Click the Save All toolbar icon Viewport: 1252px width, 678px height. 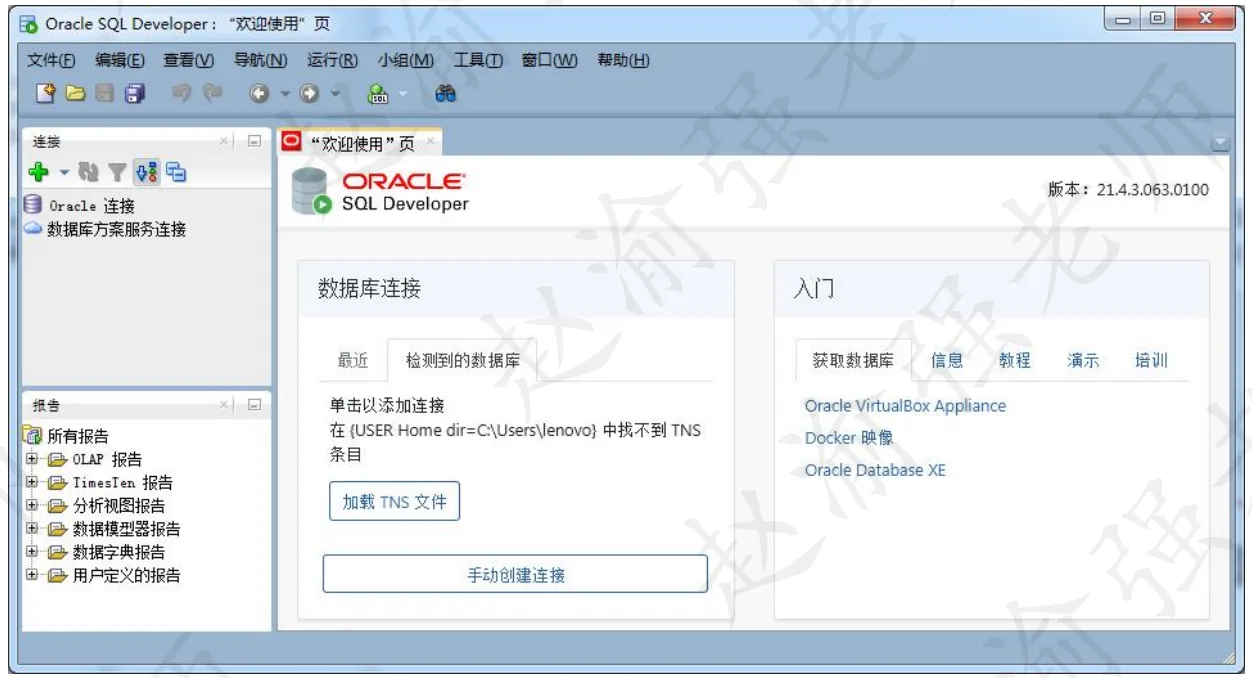(x=134, y=93)
